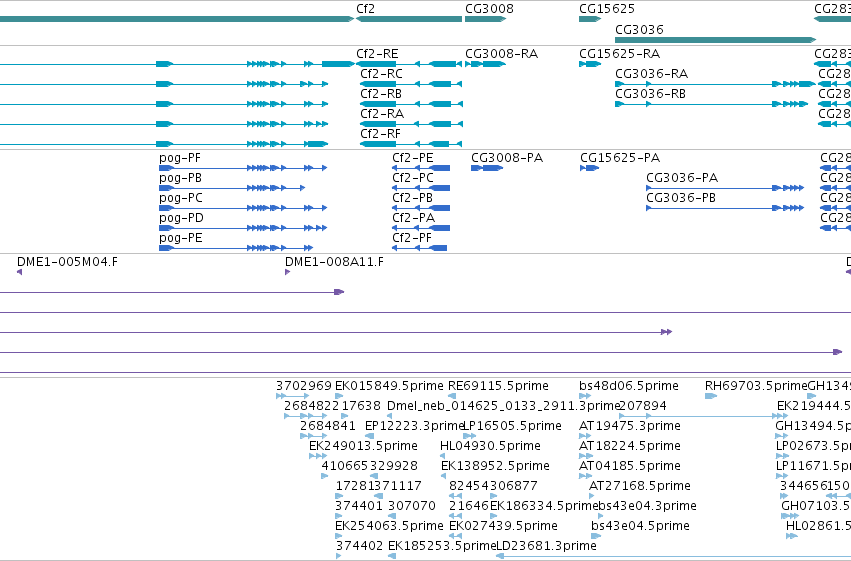Click the Cf2-RB transcript label
The width and height of the screenshot is (851, 561).
381,94
